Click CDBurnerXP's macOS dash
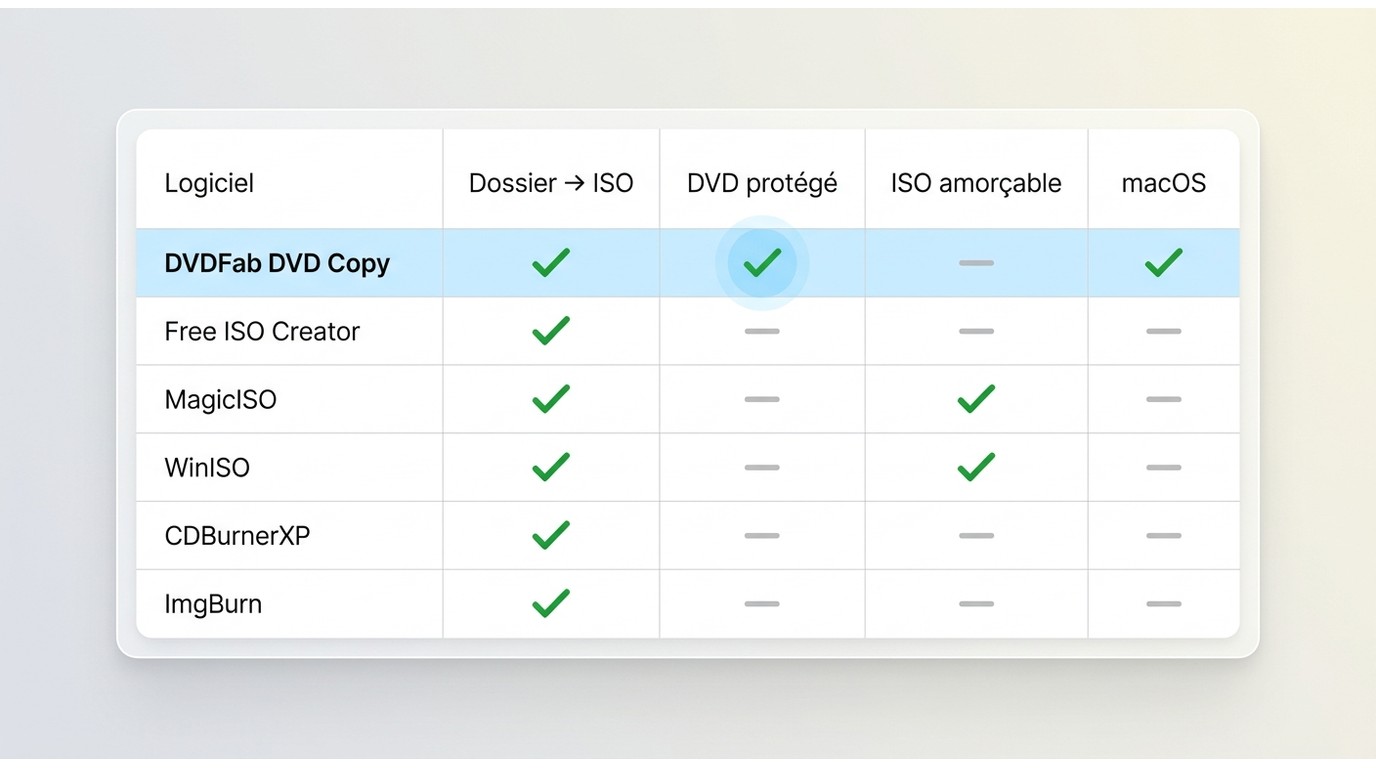This screenshot has height=768, width=1376. tap(1164, 535)
